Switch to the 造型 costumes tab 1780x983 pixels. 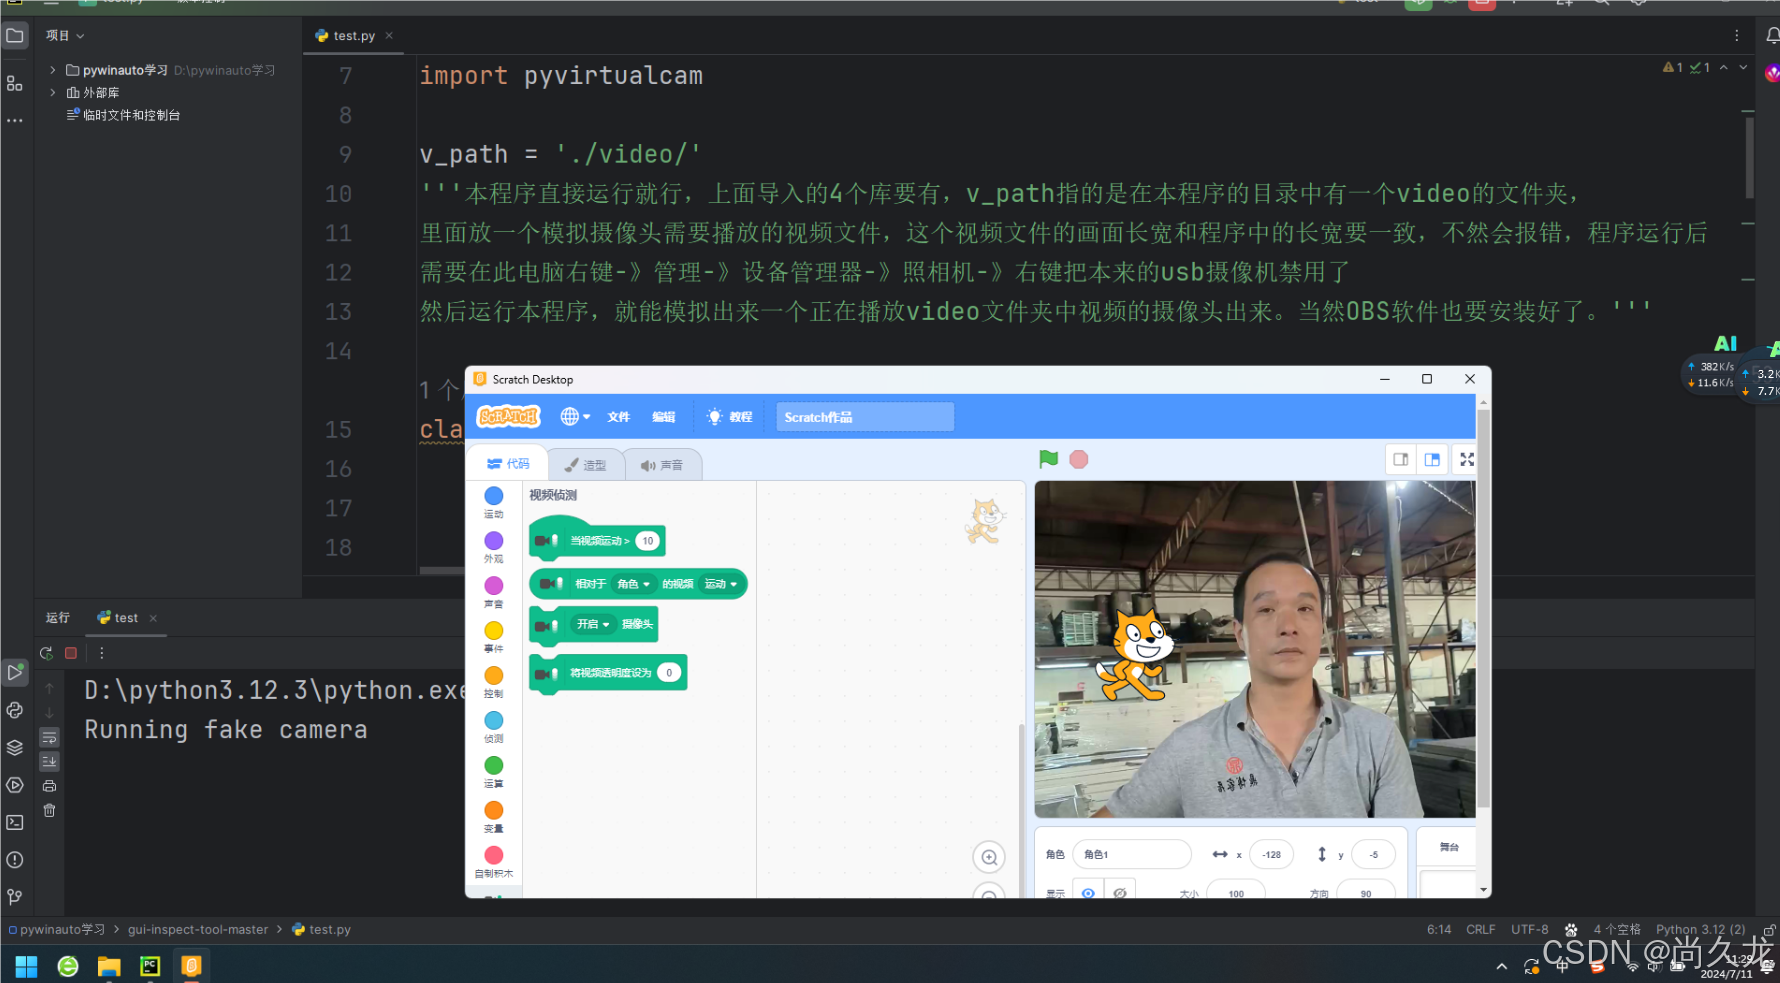[x=585, y=465]
